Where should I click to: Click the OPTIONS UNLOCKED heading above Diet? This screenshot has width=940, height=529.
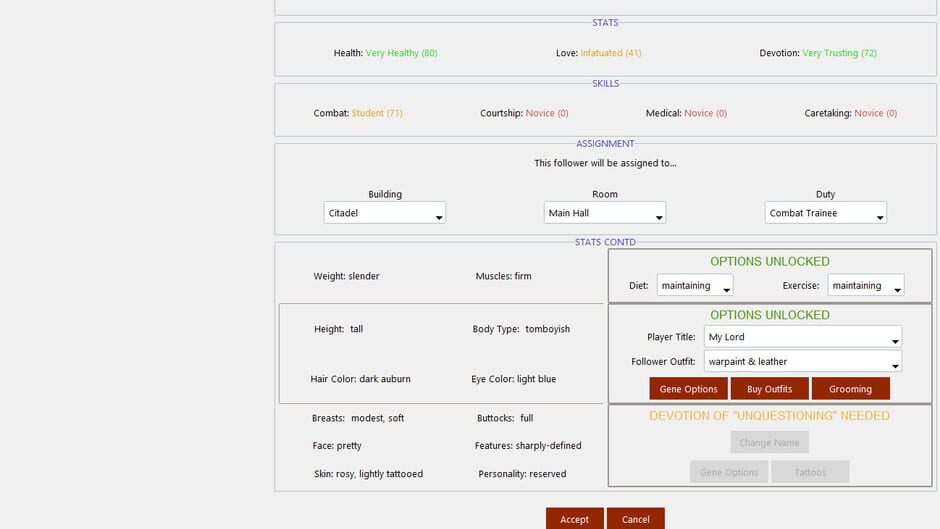[x=770, y=262]
